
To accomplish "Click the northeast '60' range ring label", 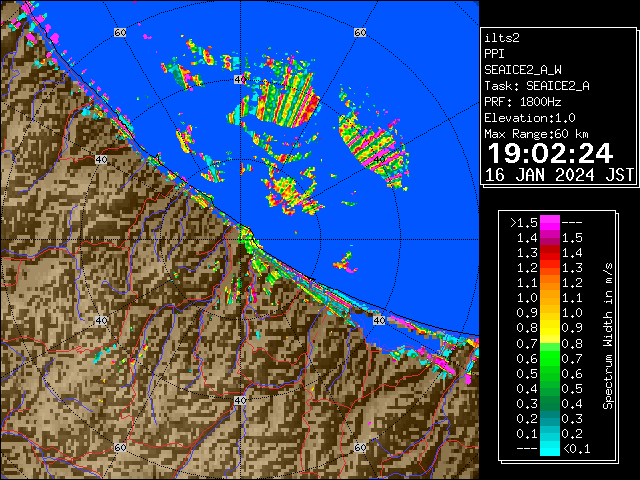I will point(360,33).
